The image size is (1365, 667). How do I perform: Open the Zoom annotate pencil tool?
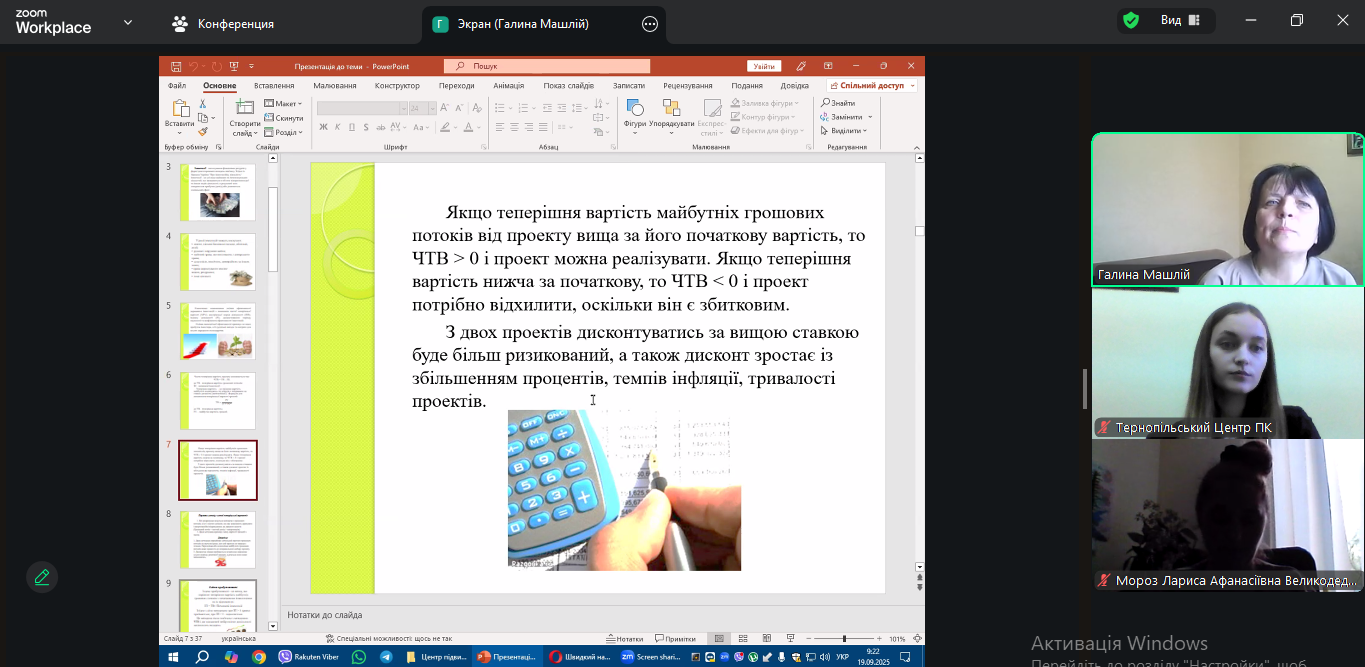tap(42, 577)
